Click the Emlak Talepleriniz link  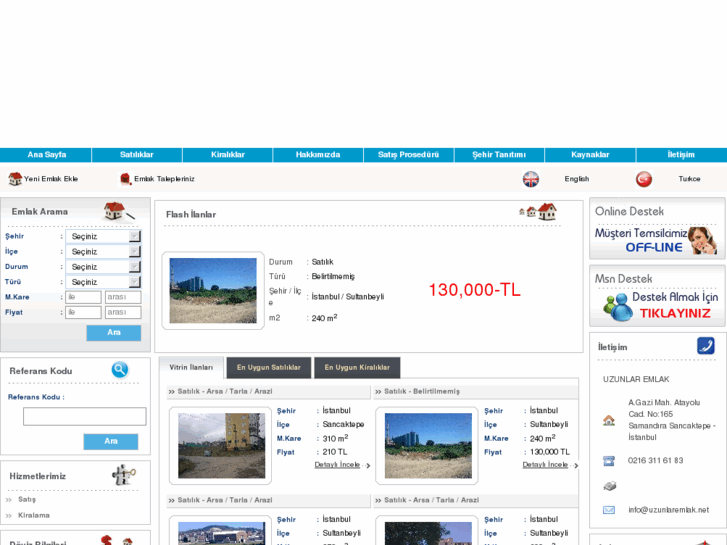pyautogui.click(x=164, y=179)
